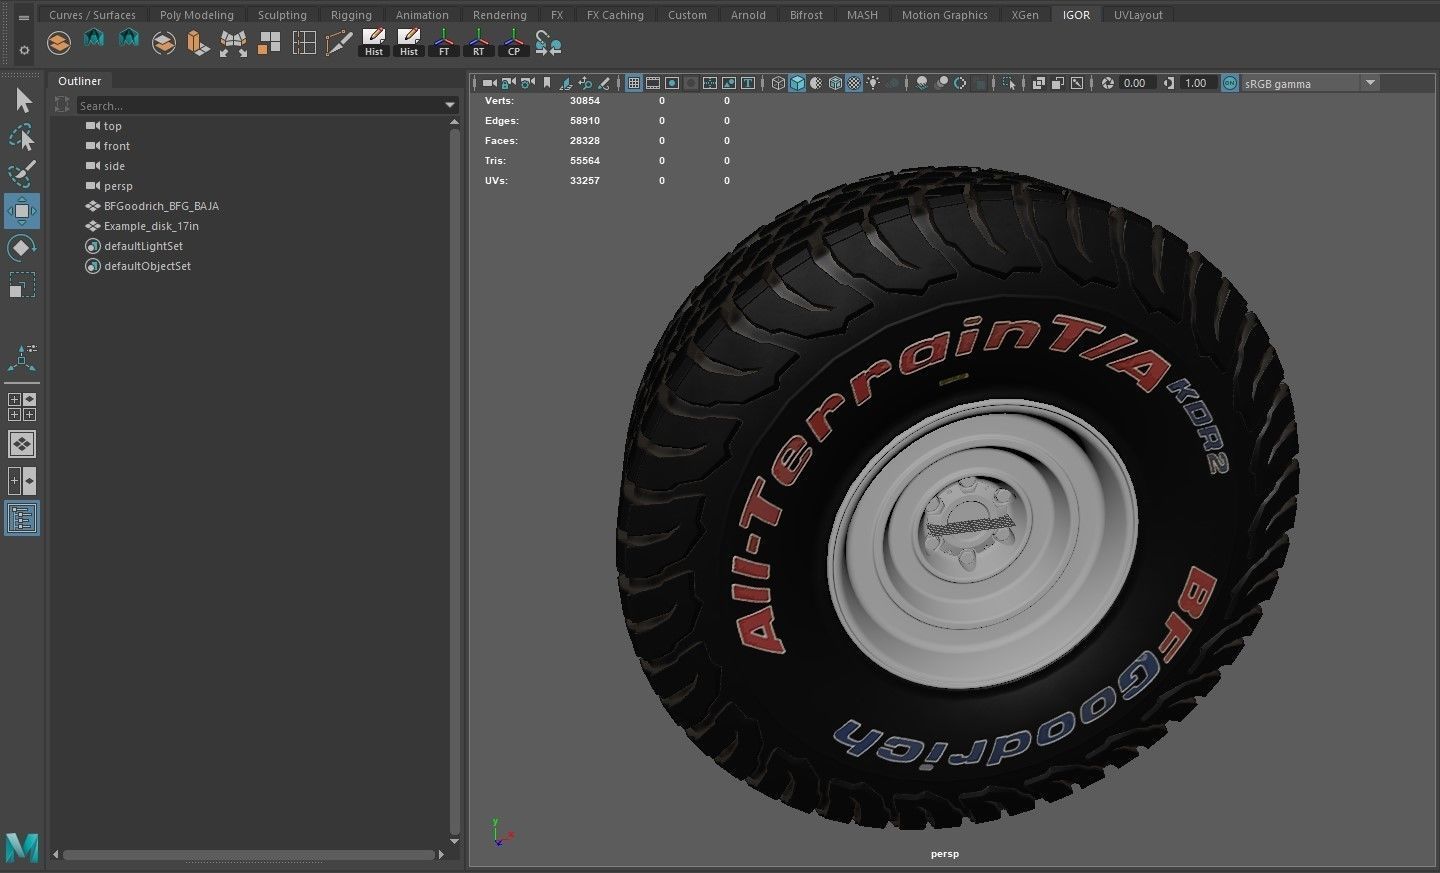Toggle textured display checker icon

pos(854,83)
